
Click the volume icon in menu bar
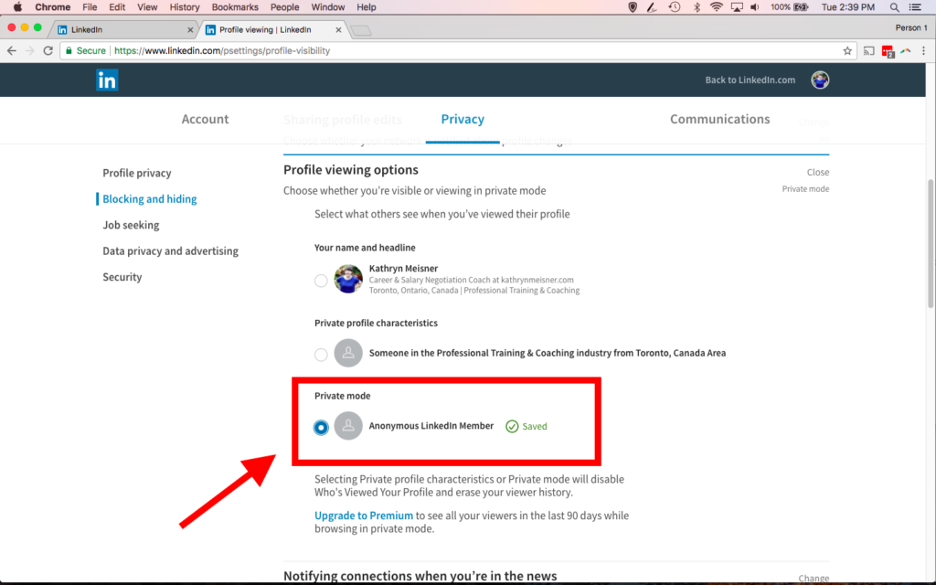point(755,7)
